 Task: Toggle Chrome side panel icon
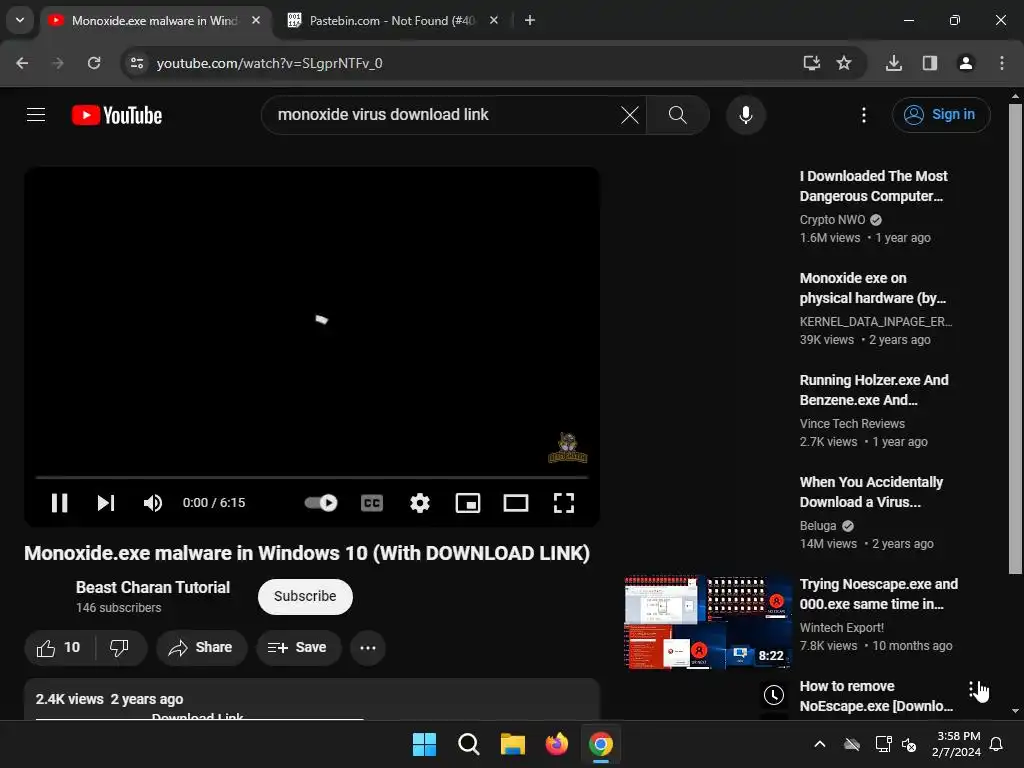pyautogui.click(x=930, y=63)
